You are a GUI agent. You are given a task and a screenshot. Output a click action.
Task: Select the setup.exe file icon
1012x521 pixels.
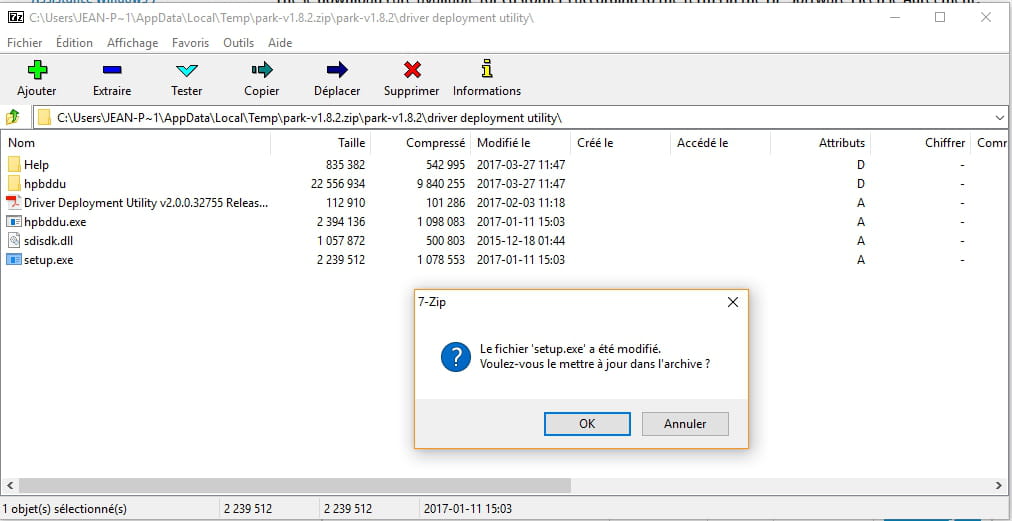pyautogui.click(x=14, y=260)
